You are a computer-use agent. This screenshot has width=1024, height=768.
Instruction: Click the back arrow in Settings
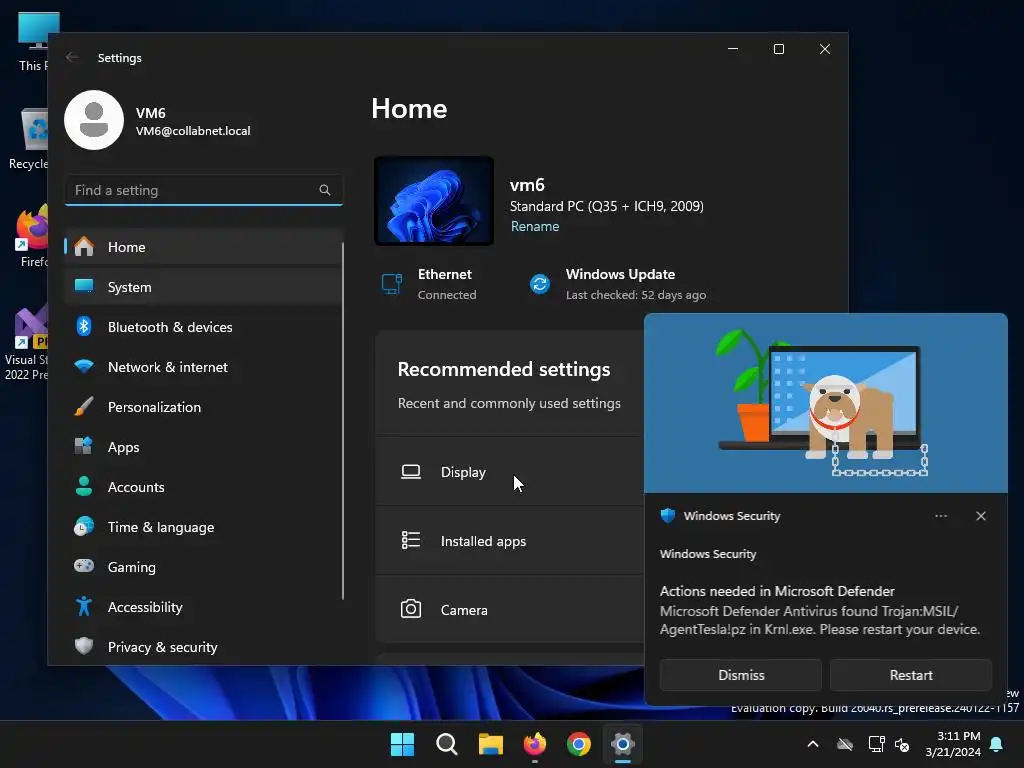coord(72,57)
